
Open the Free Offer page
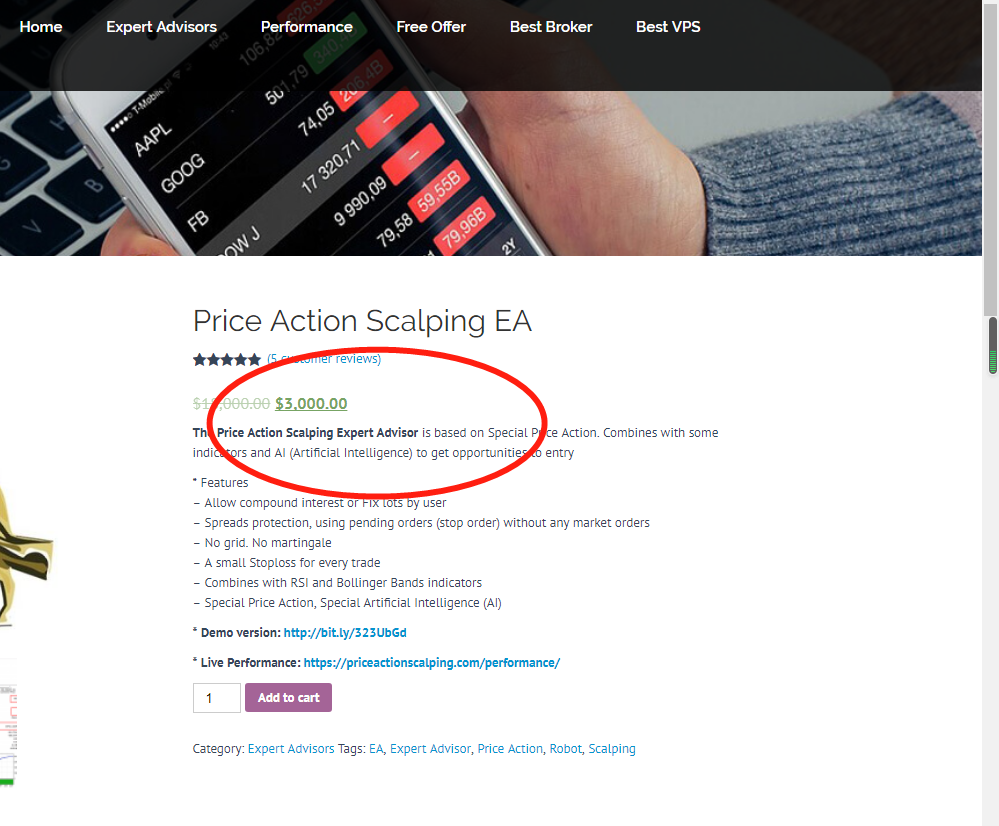(431, 27)
